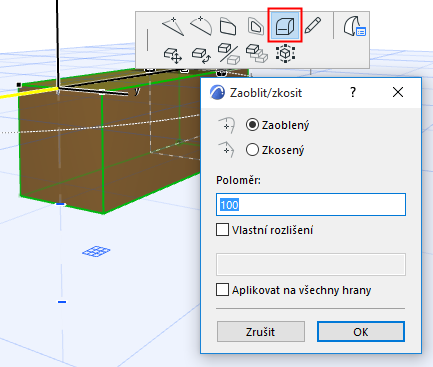Confirm the dialog with OK
Screen dimensions: 433x367
[x=361, y=332]
